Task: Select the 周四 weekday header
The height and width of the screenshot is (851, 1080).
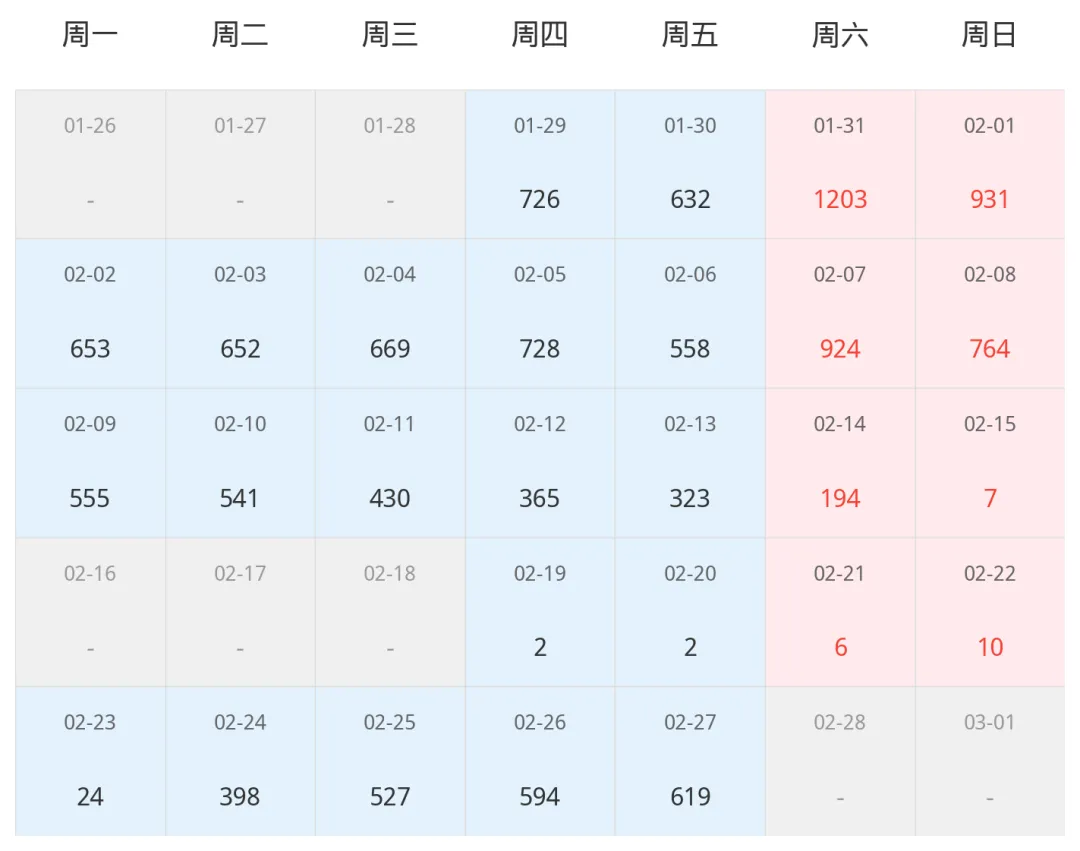Action: [x=540, y=34]
